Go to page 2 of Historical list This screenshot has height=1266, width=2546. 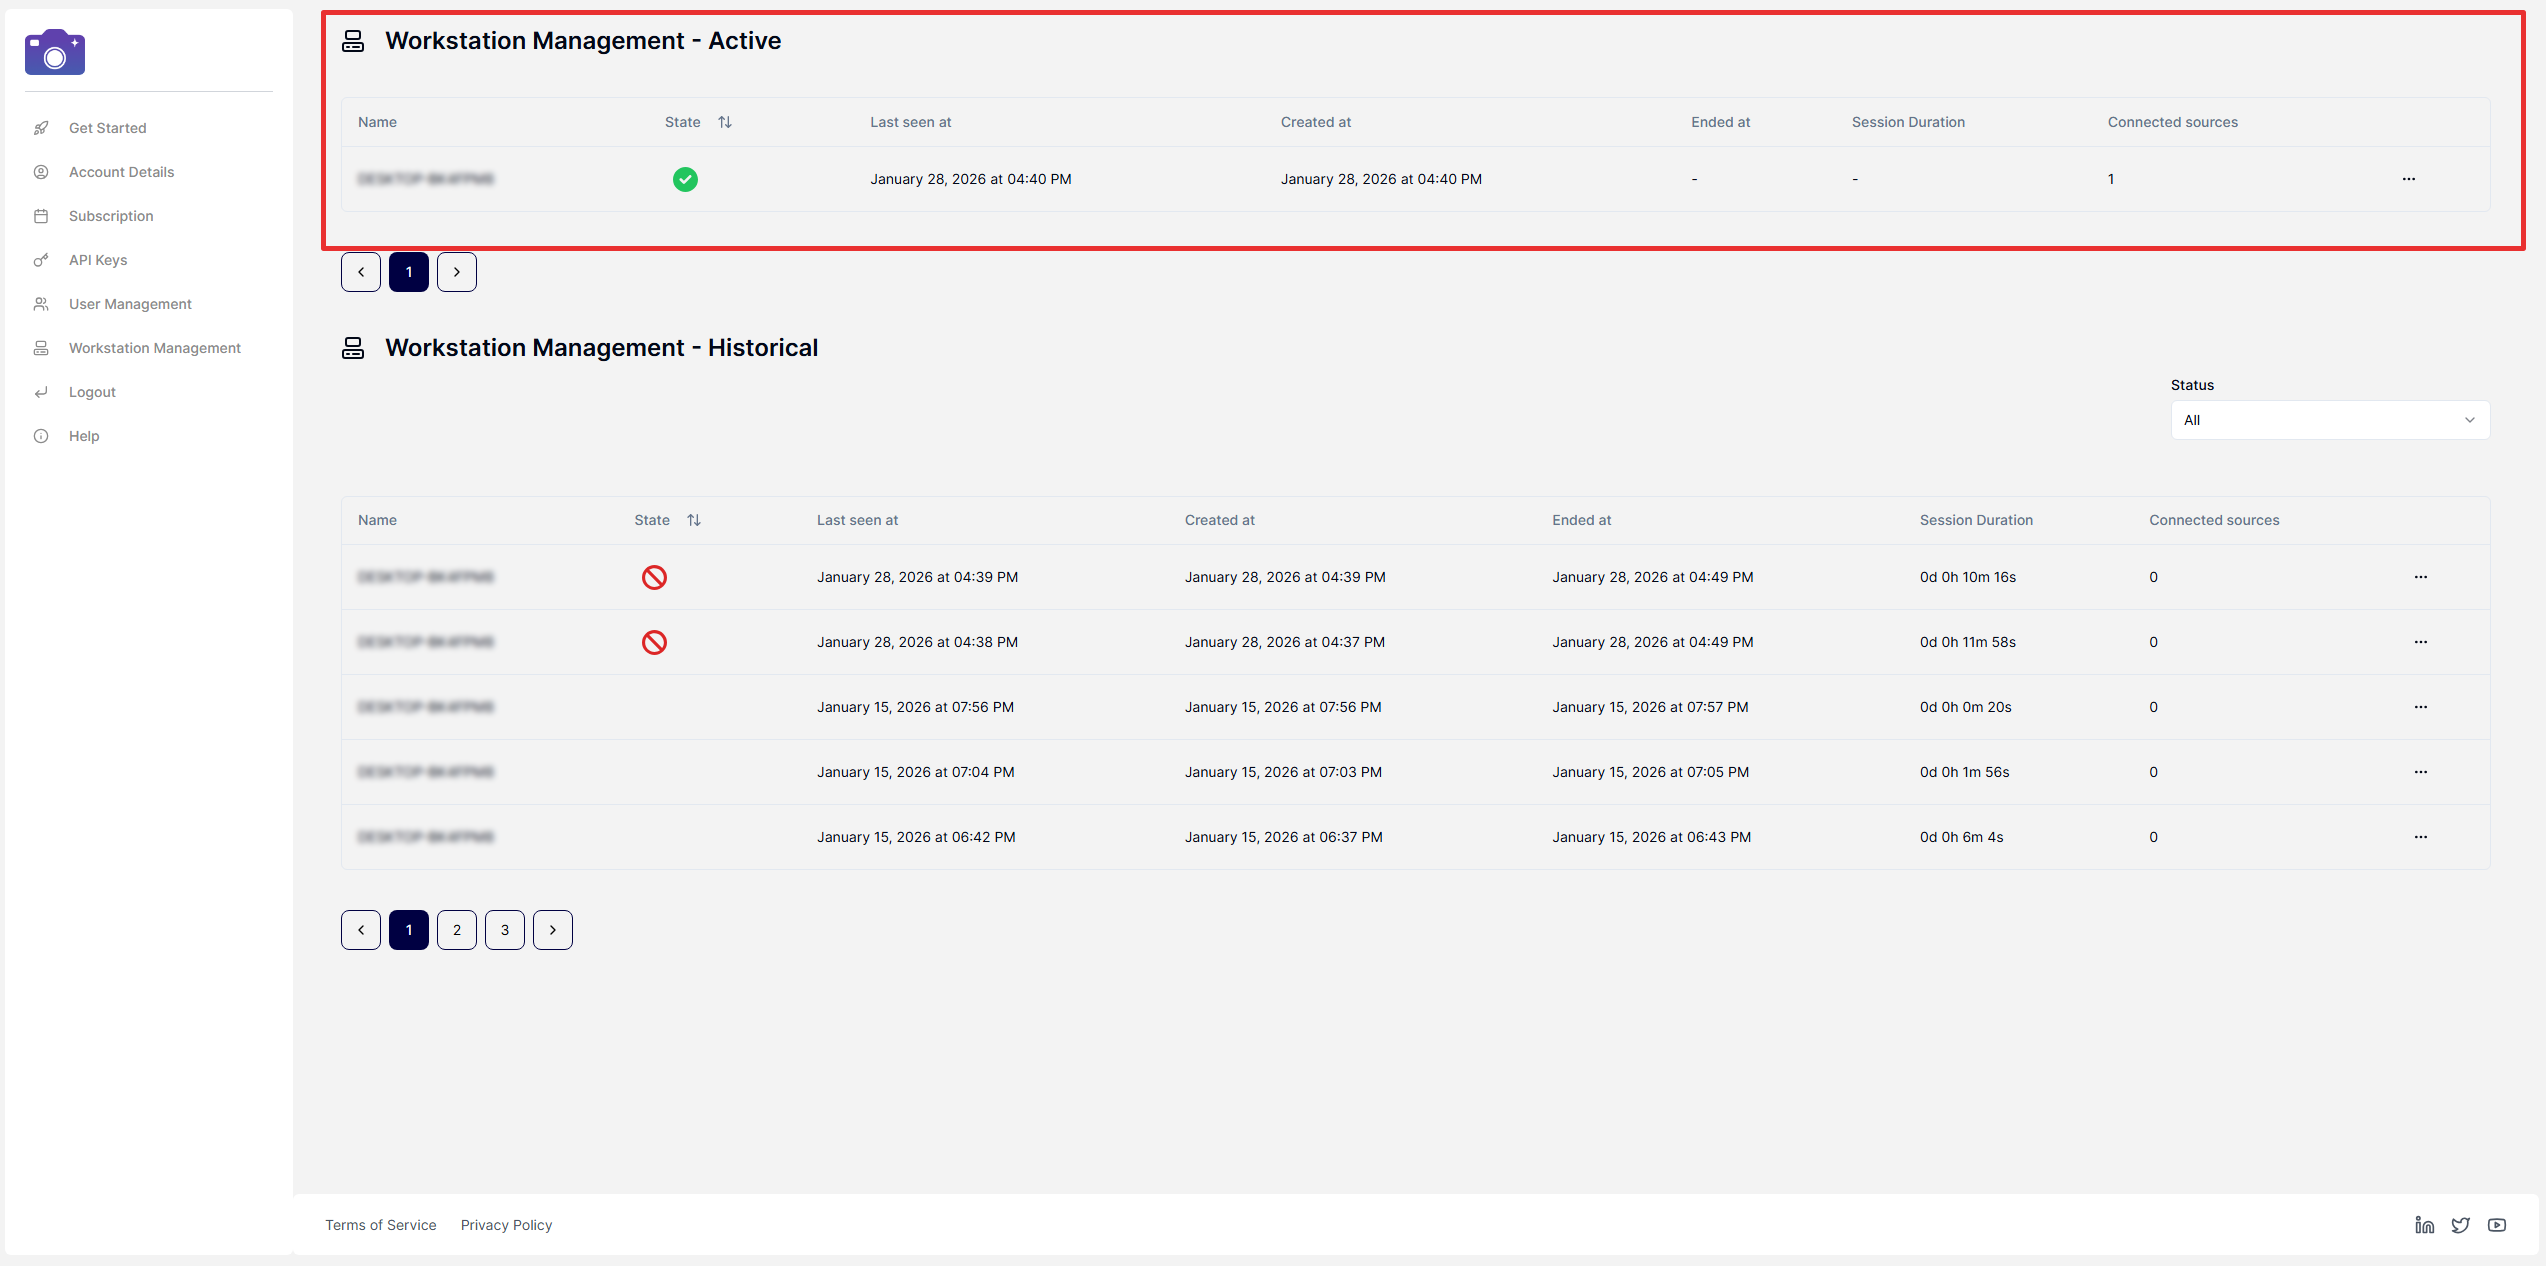tap(457, 930)
